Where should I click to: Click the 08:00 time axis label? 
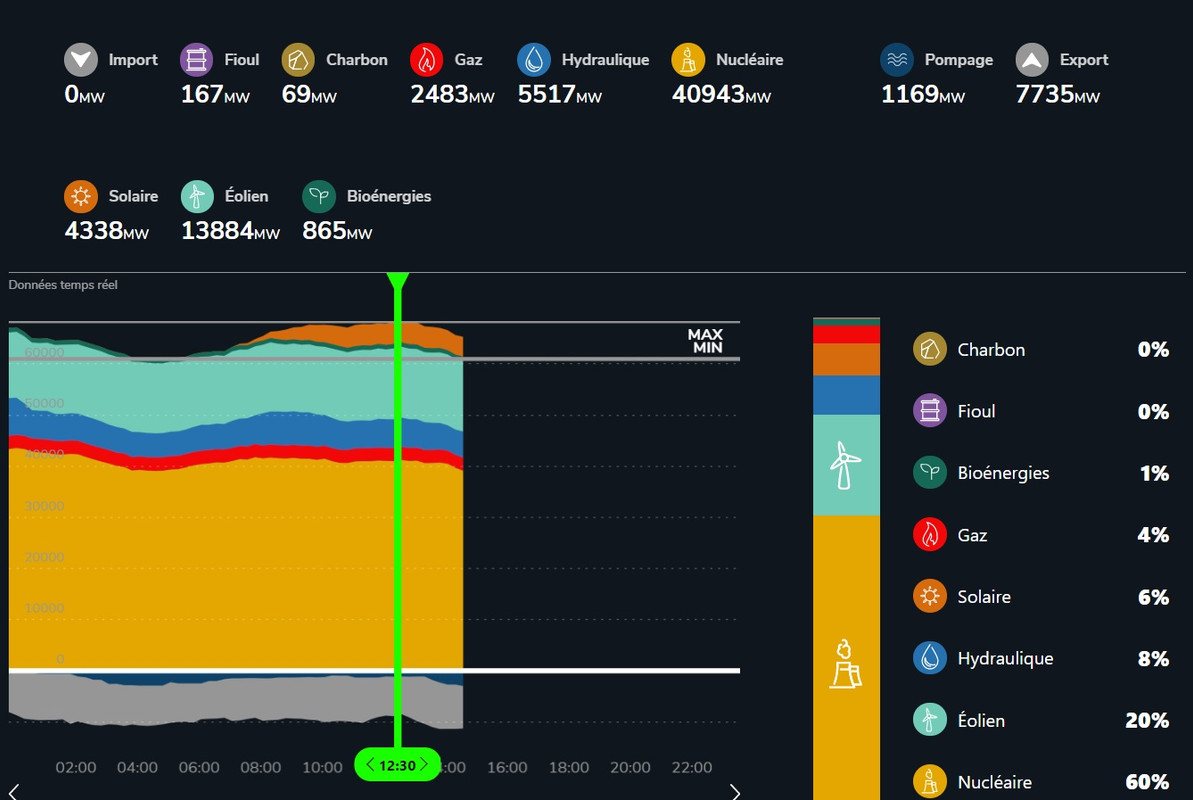(261, 767)
